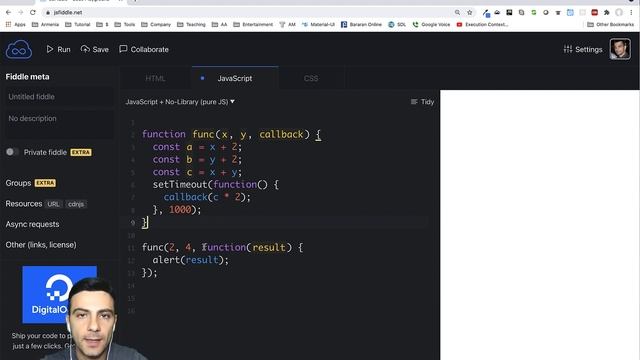The height and width of the screenshot is (360, 640).
Task: Open the Company bookmarks folder
Action: (x=156, y=24)
